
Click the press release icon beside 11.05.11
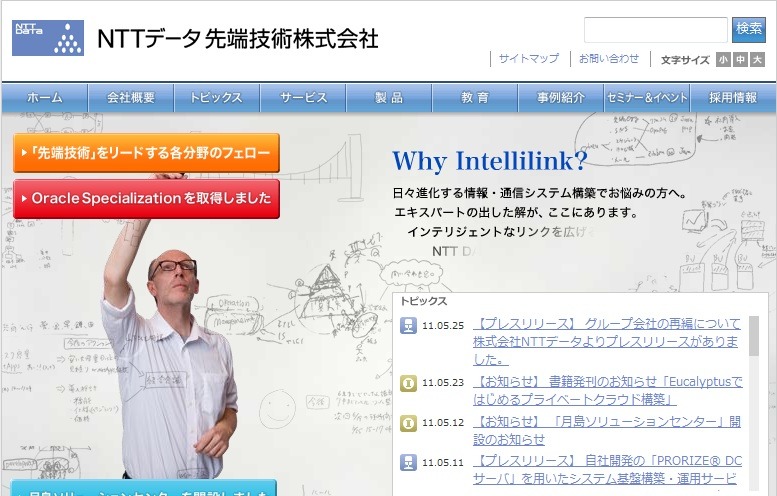point(408,462)
